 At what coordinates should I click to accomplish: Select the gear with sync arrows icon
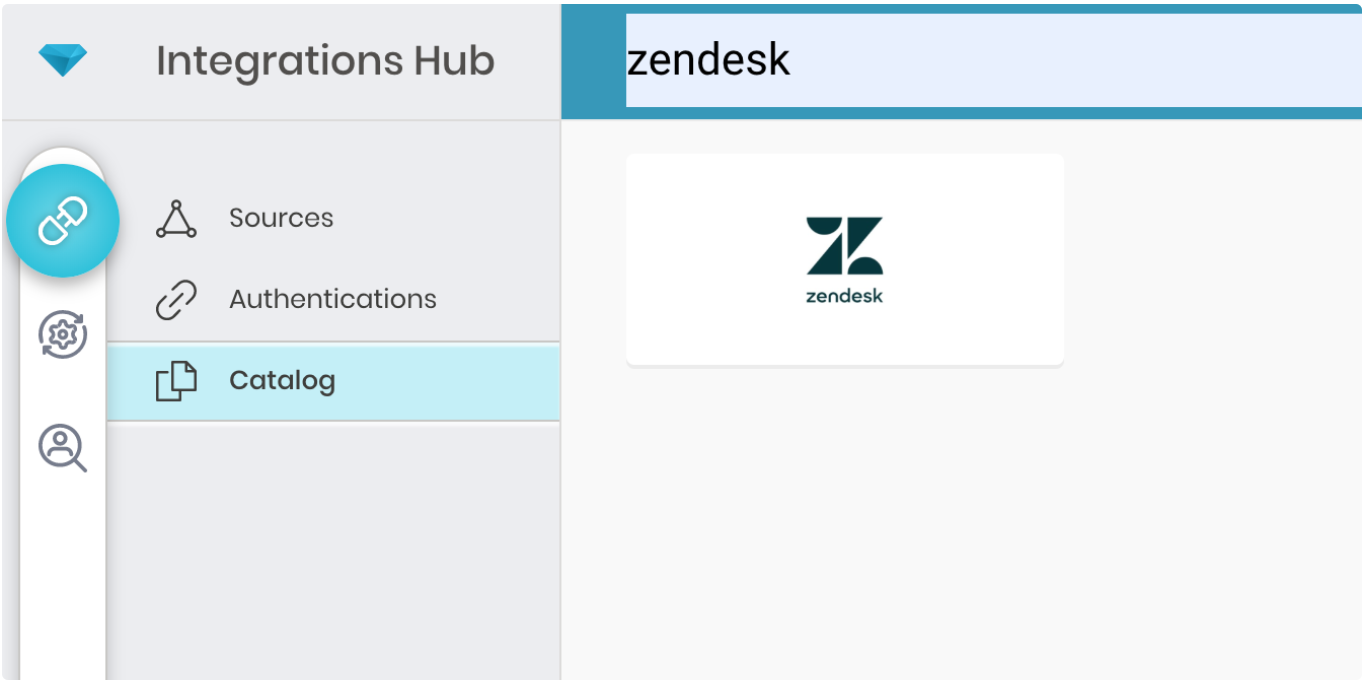tap(63, 334)
